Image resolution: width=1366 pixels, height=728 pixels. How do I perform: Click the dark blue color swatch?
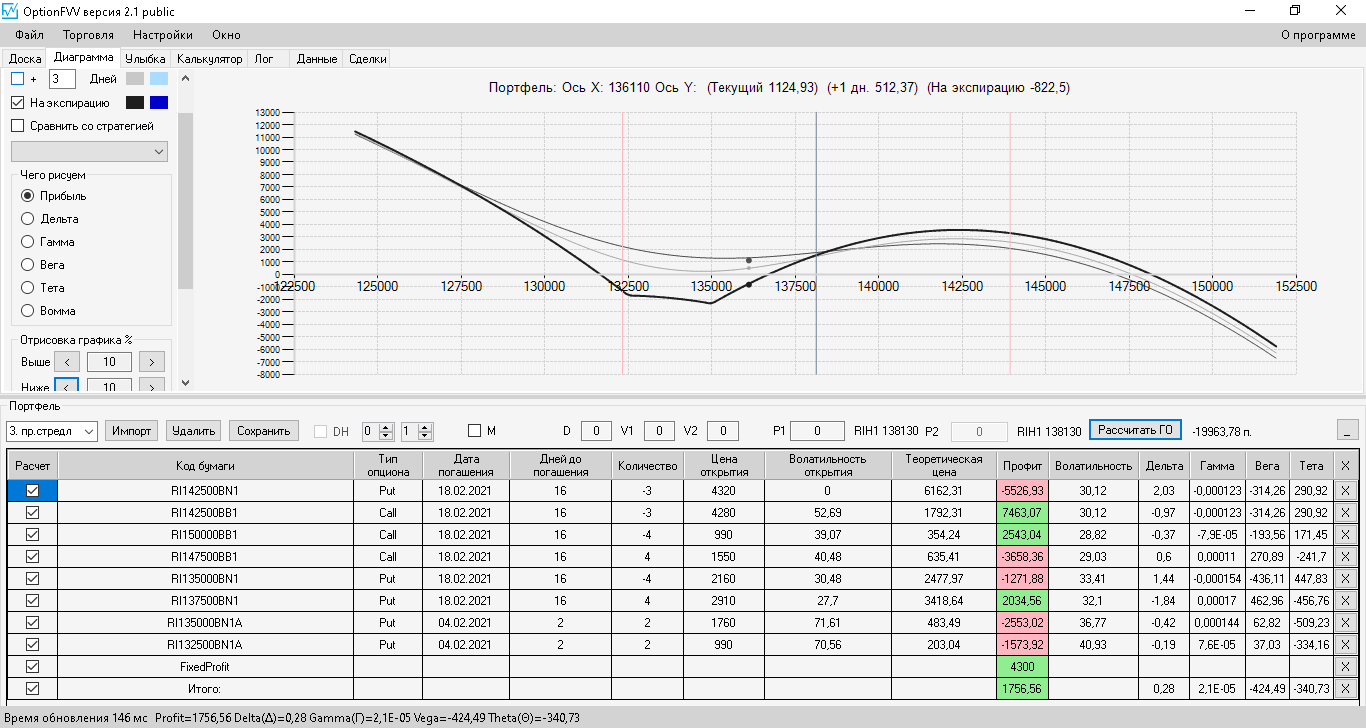coord(159,103)
